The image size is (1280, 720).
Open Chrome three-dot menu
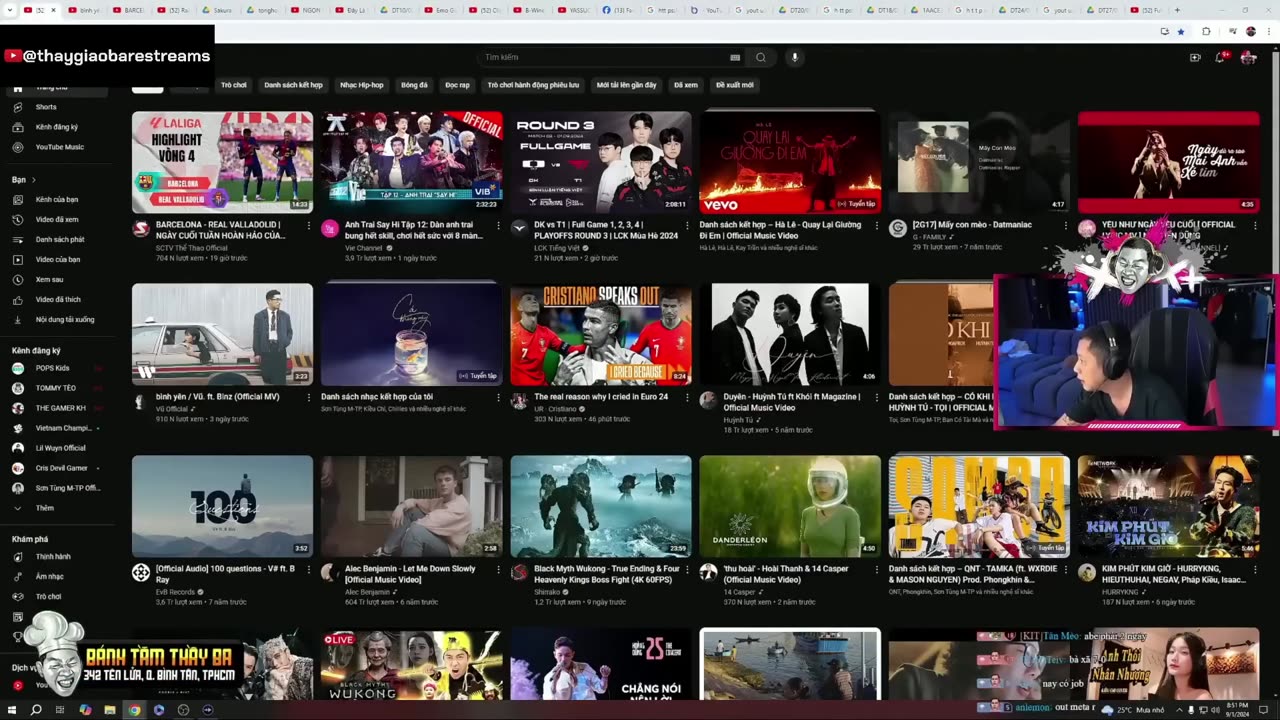point(1270,31)
